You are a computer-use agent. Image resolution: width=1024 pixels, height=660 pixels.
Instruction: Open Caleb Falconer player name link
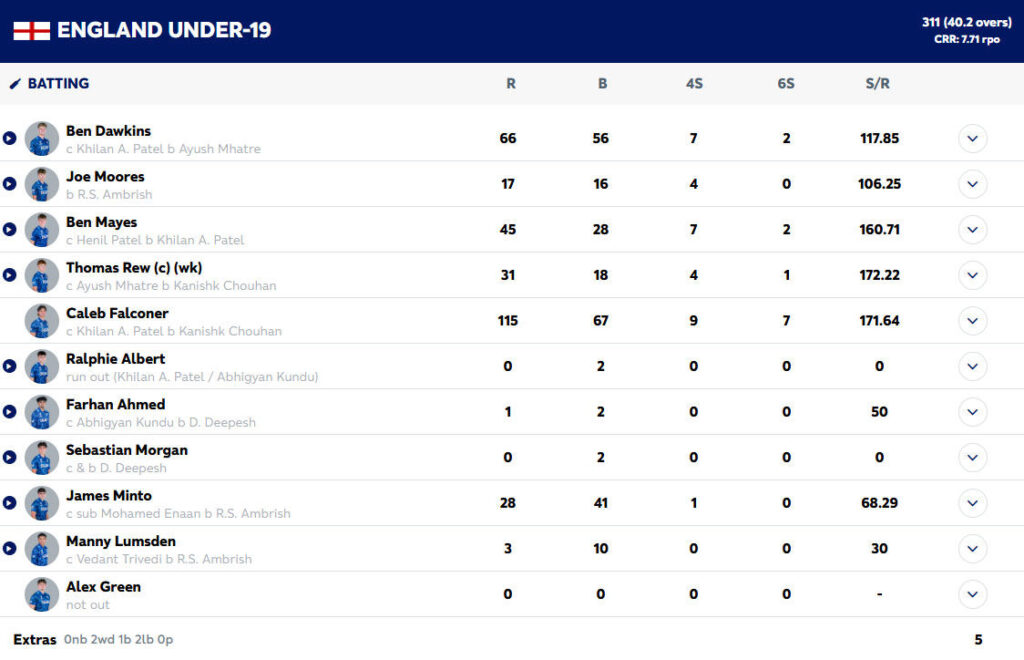tap(117, 313)
